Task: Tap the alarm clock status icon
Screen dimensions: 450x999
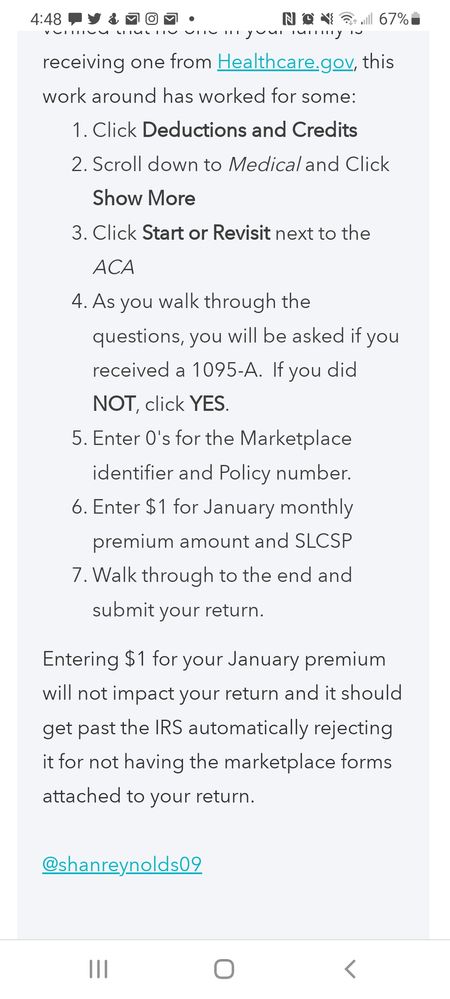Action: 308,18
